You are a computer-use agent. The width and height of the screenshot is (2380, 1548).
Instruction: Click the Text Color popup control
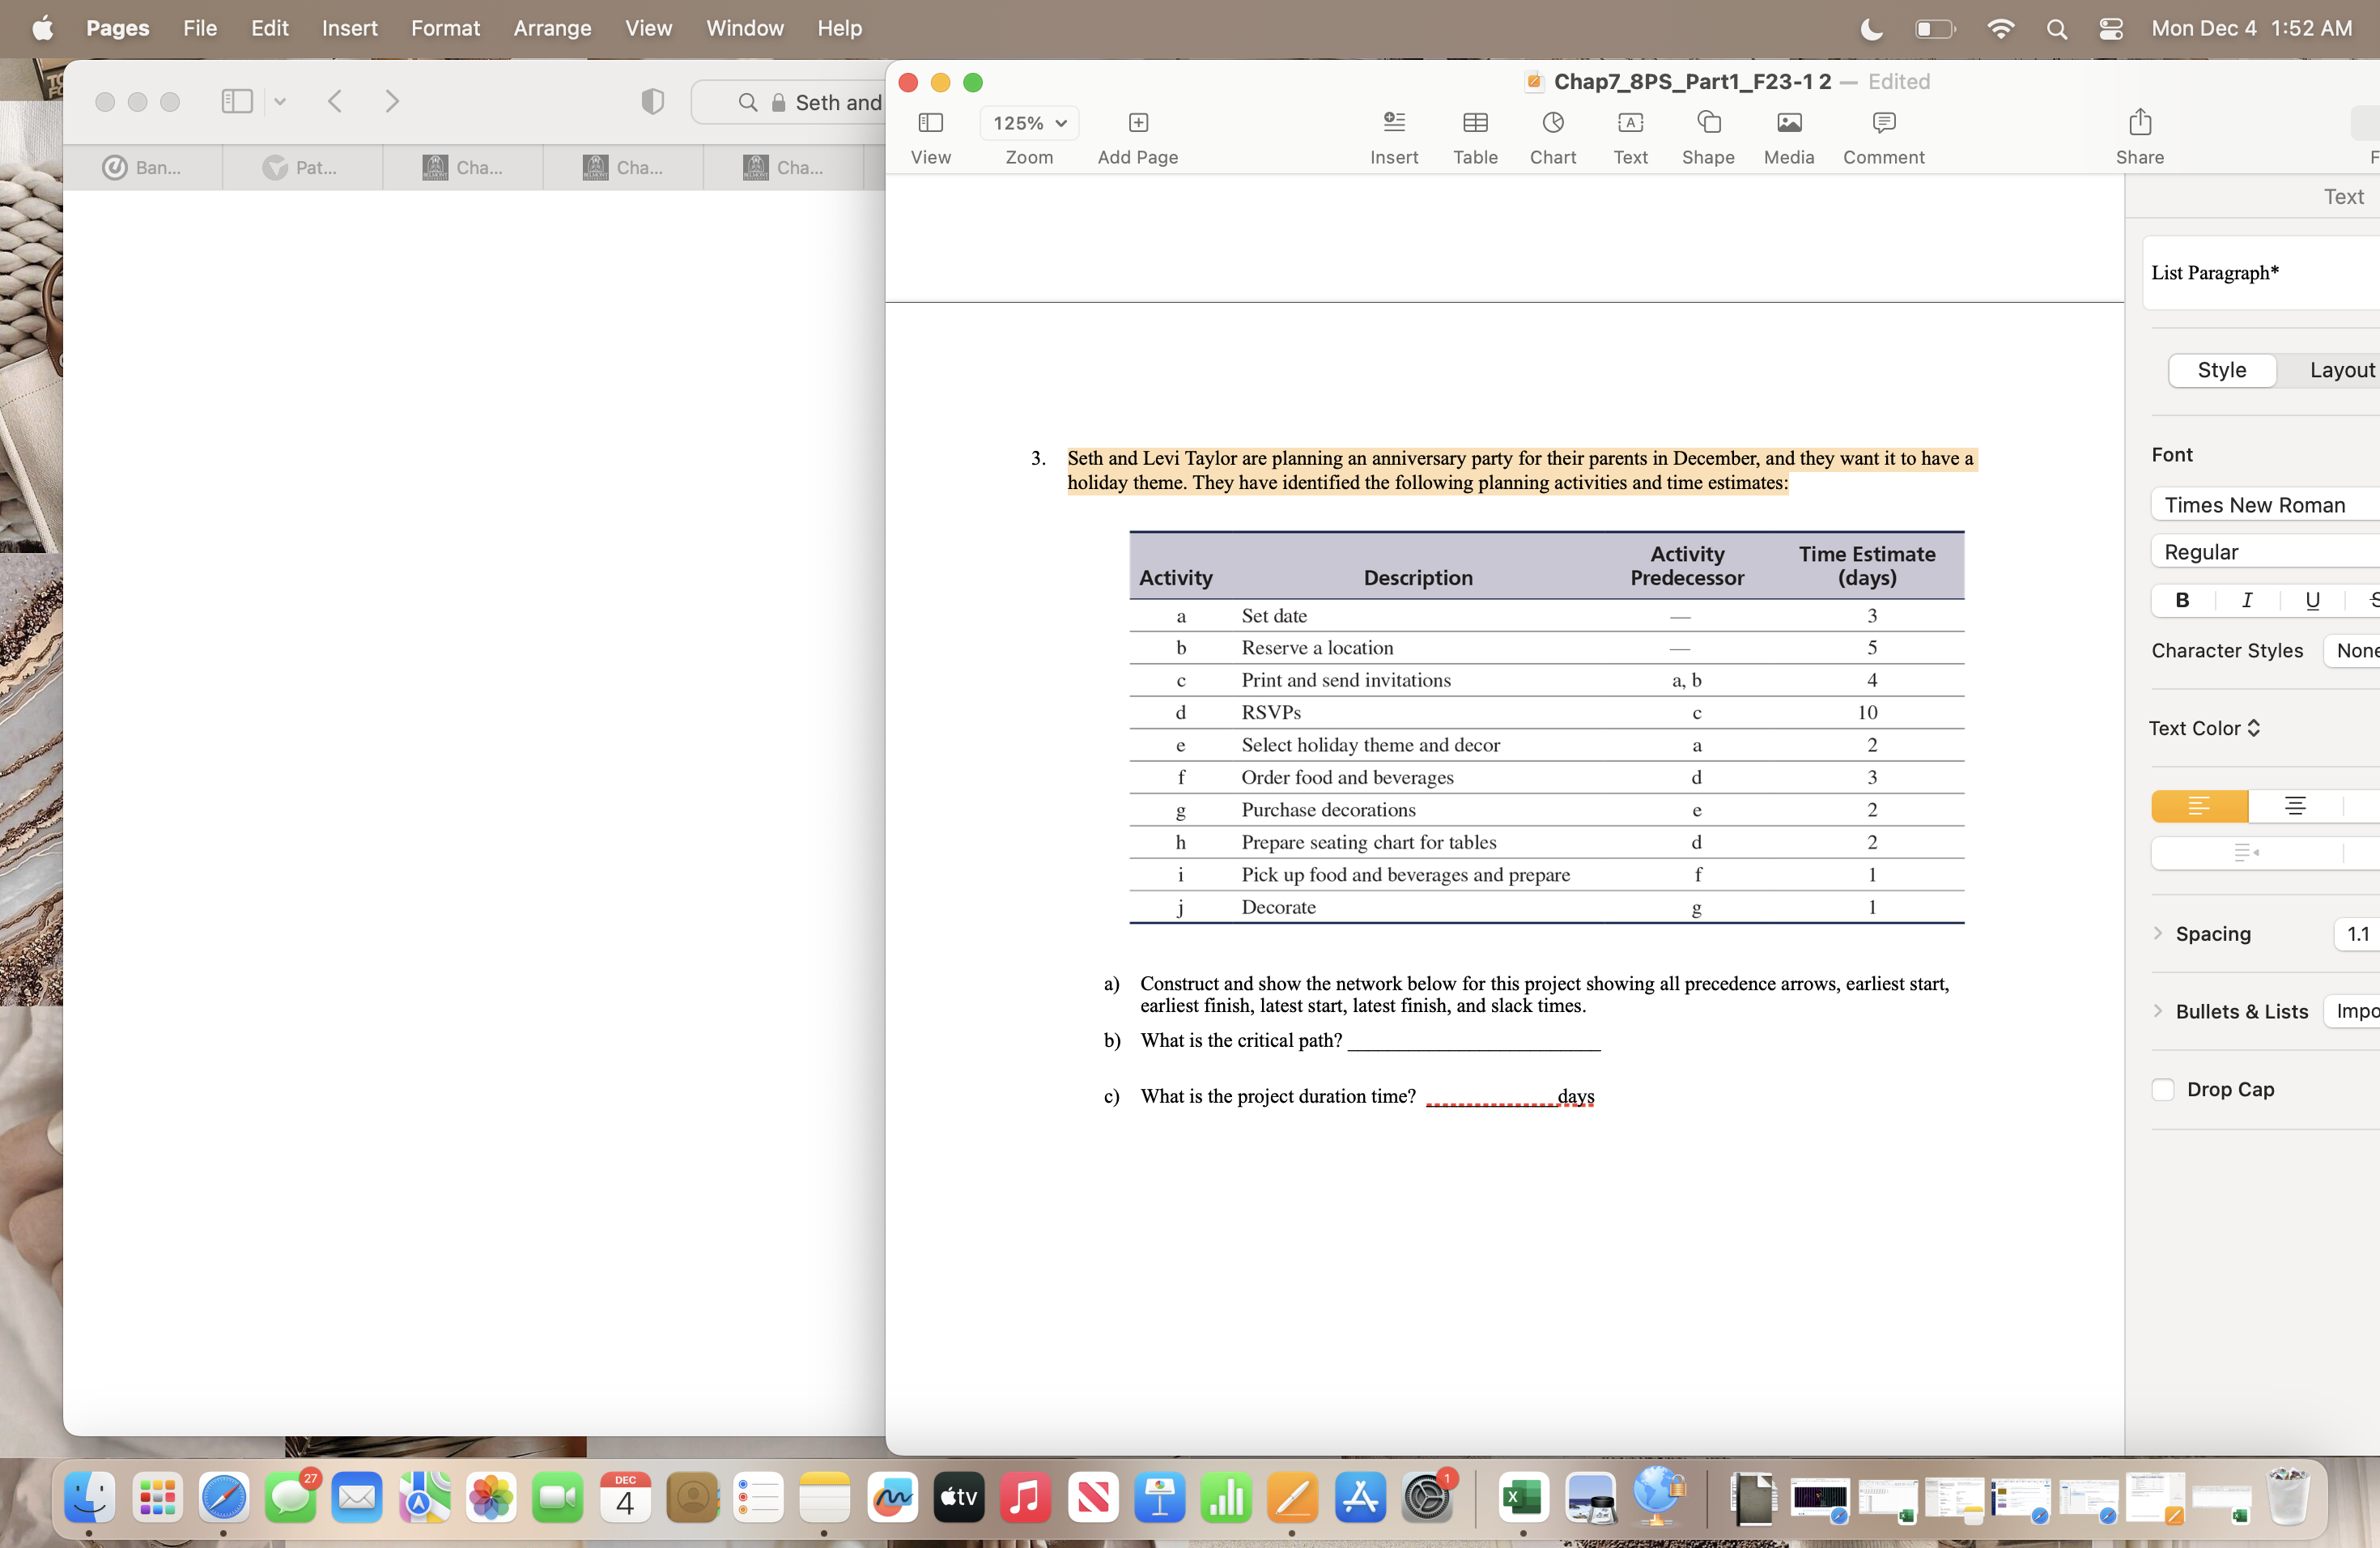pos(2204,728)
